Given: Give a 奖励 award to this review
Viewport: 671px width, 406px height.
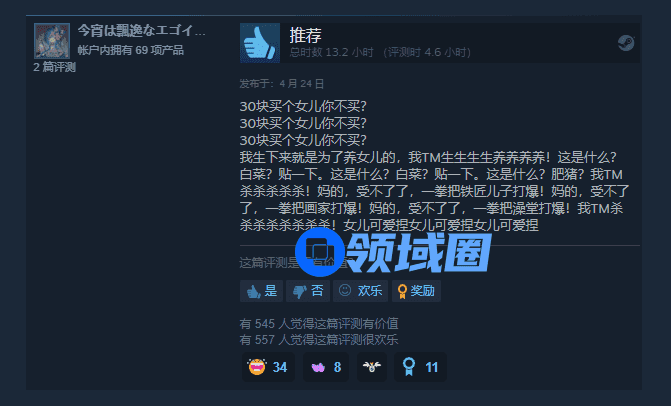Looking at the screenshot, I should tap(416, 291).
